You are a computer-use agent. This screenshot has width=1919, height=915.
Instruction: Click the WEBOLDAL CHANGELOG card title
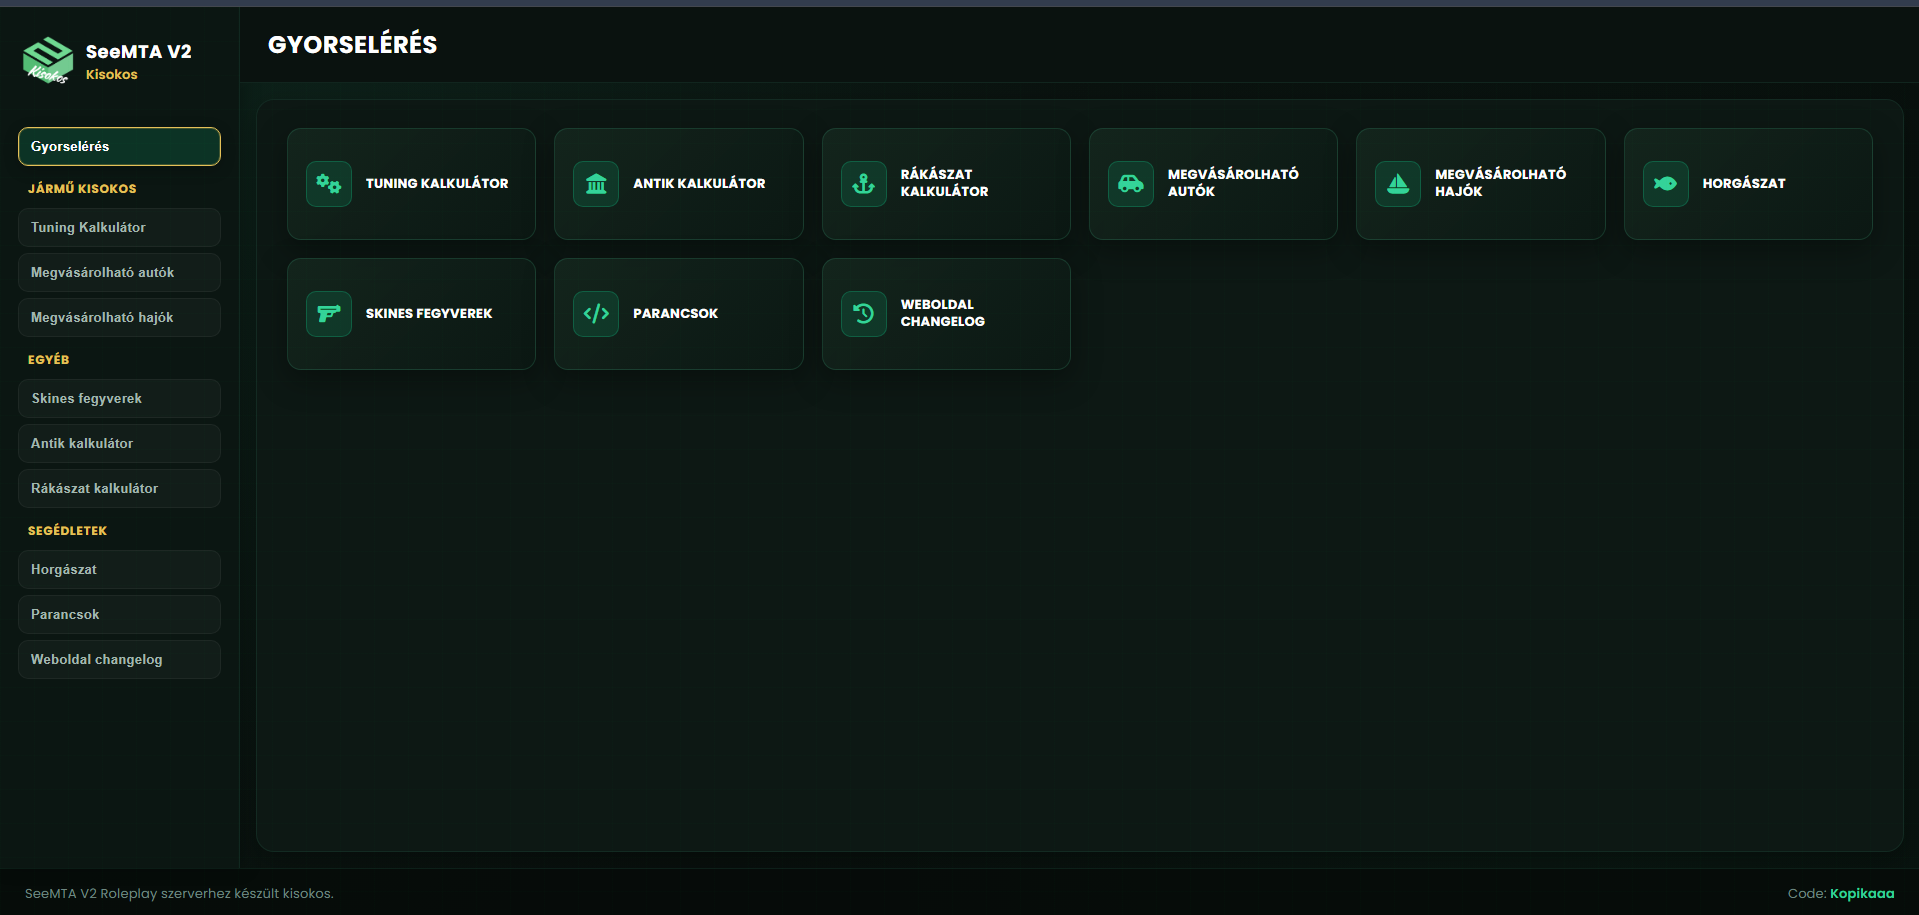(943, 313)
